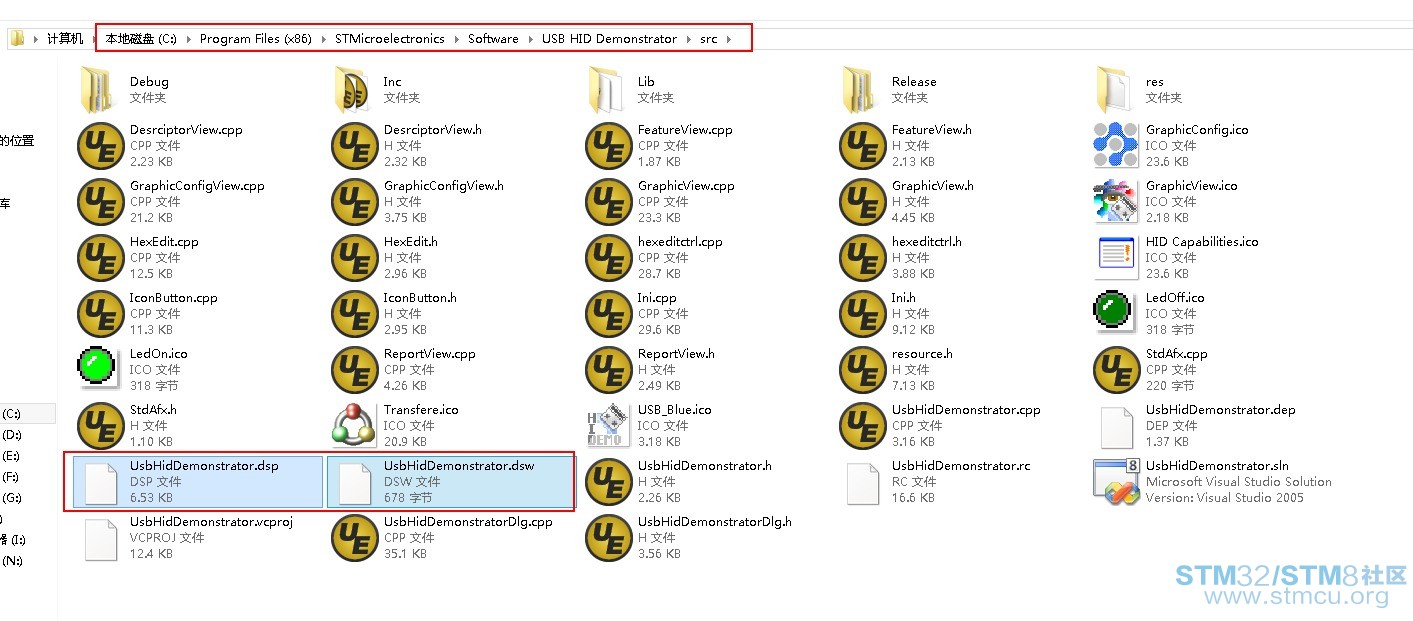The width and height of the screenshot is (1413, 621).
Task: Select the hexeditctrl.cpp file icon
Action: 608,258
